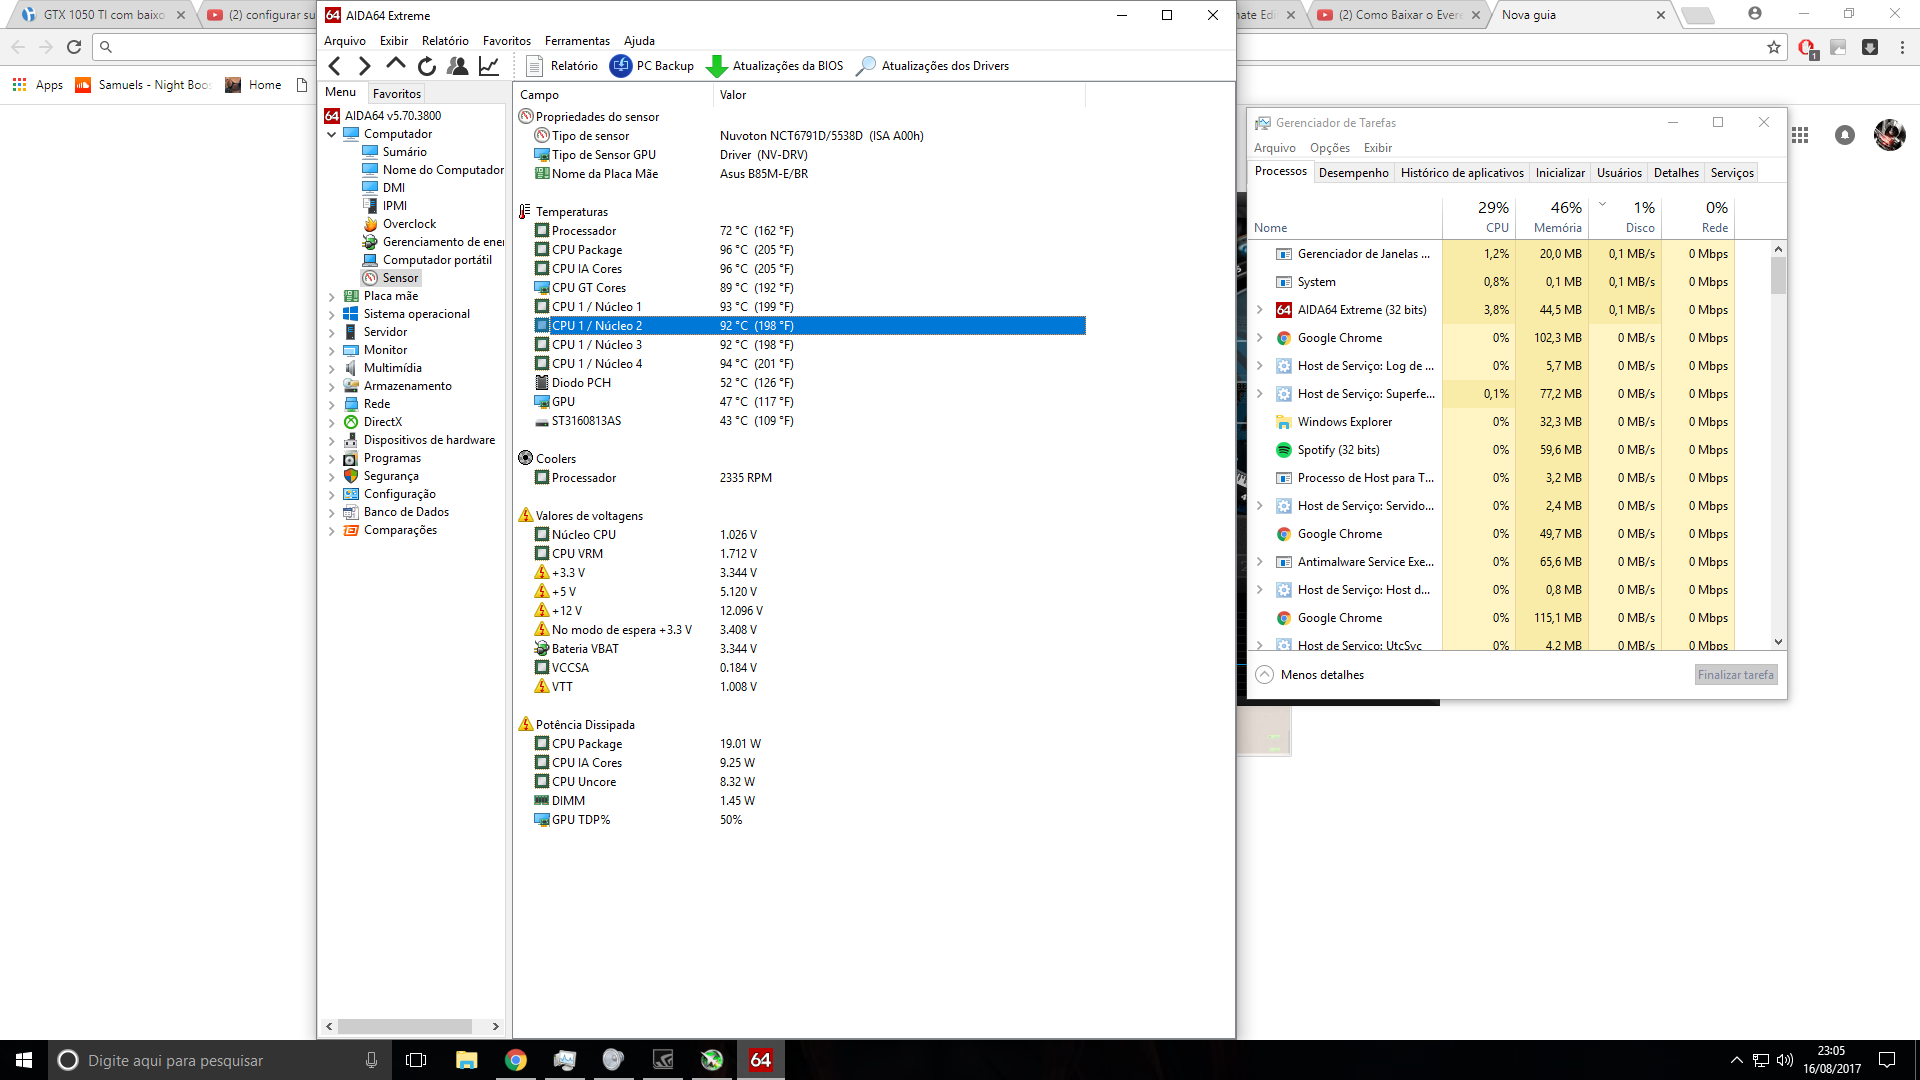This screenshot has height=1080, width=1920.
Task: Bookmark page with Chrome star icon
Action: (1774, 47)
